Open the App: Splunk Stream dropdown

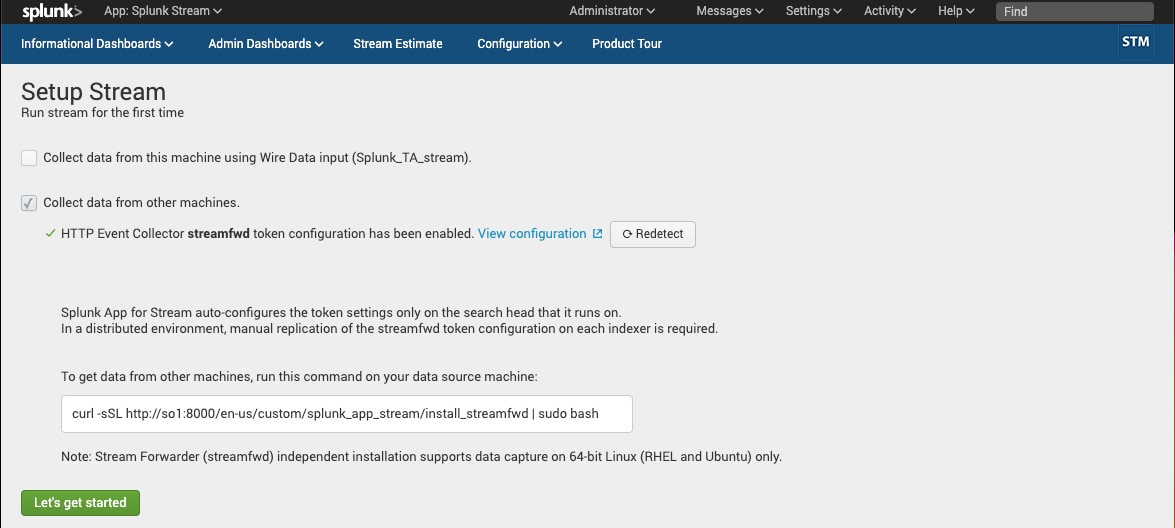tap(163, 11)
